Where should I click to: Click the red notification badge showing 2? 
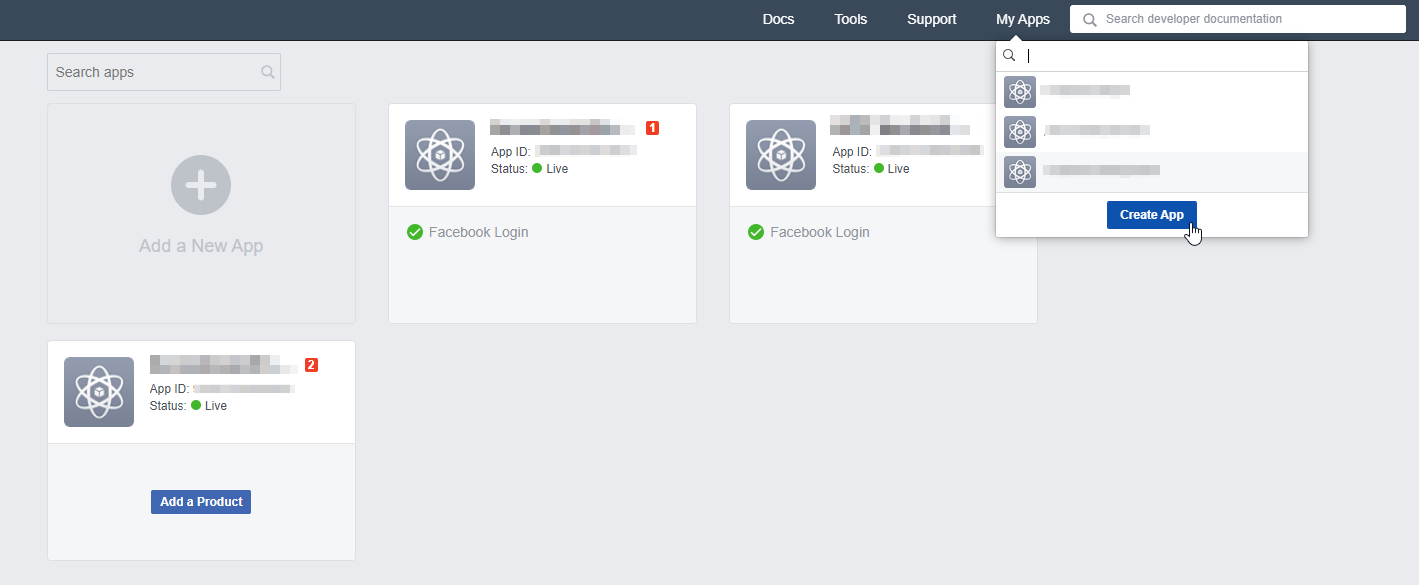311,365
